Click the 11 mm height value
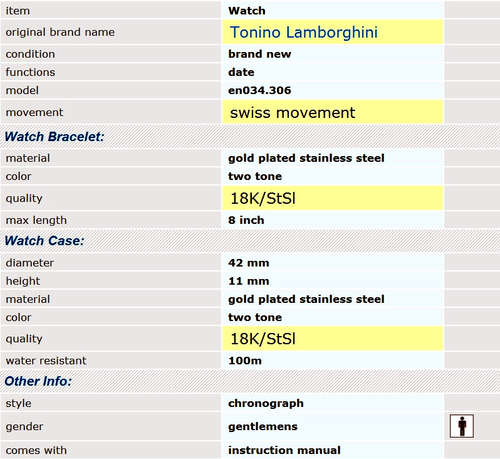 coord(249,281)
